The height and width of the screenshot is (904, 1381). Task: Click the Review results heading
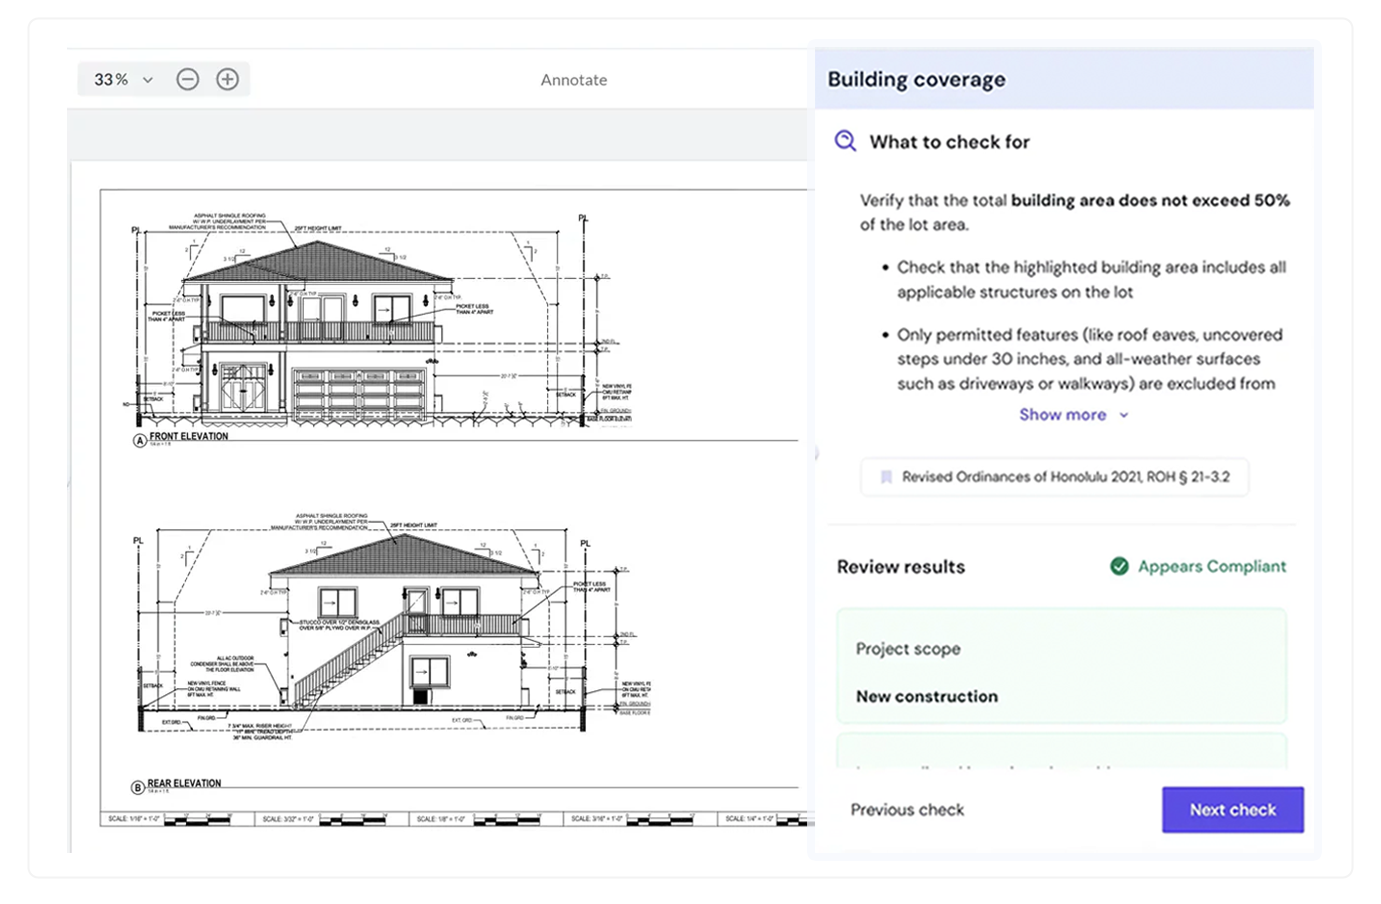[x=901, y=566]
